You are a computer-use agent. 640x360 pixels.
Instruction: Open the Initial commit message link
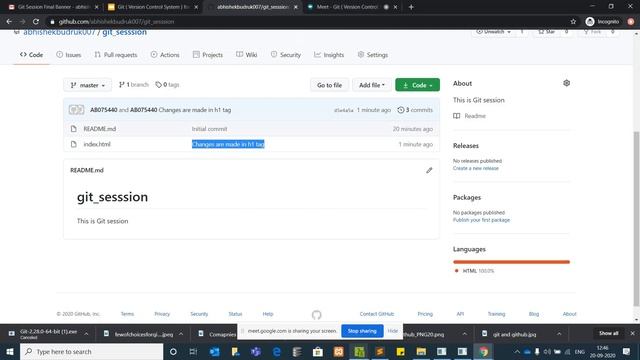tap(209, 129)
